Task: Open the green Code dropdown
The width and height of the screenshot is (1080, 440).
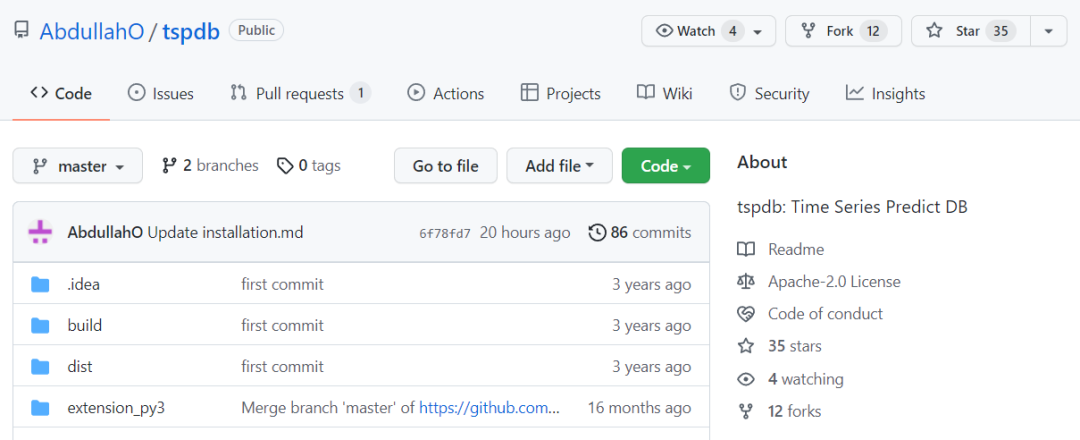Action: coord(665,166)
